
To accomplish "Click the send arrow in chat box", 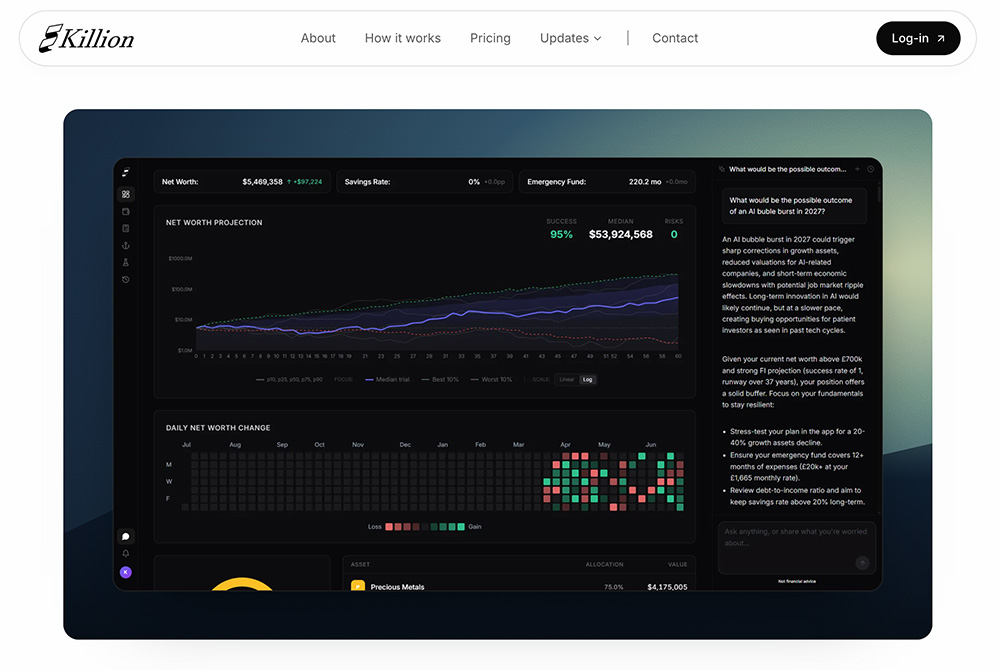I will pos(862,563).
